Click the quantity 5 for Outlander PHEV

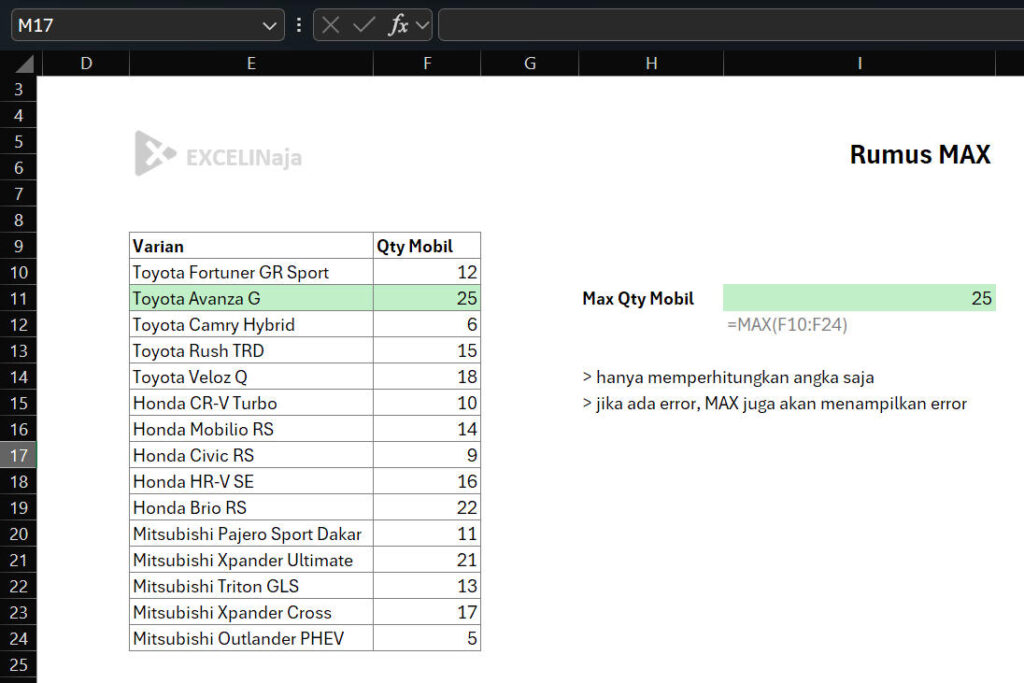click(x=427, y=638)
